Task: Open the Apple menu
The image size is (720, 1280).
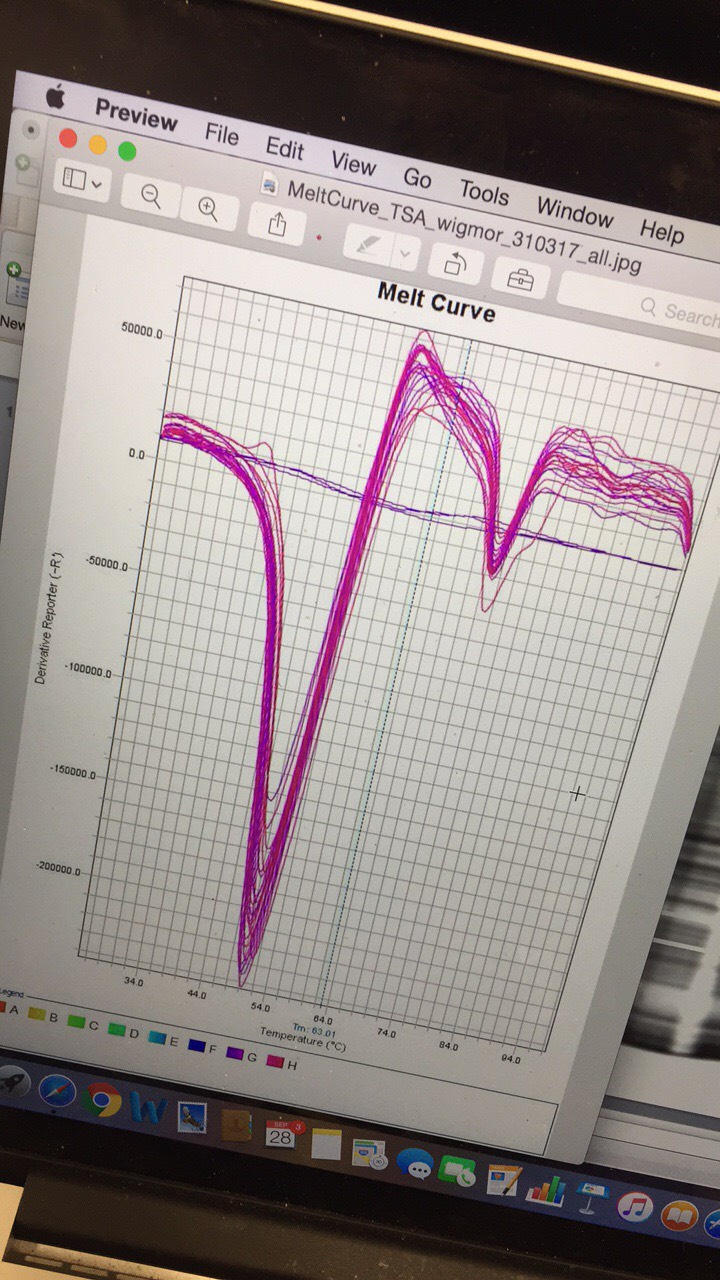Action: [x=55, y=97]
